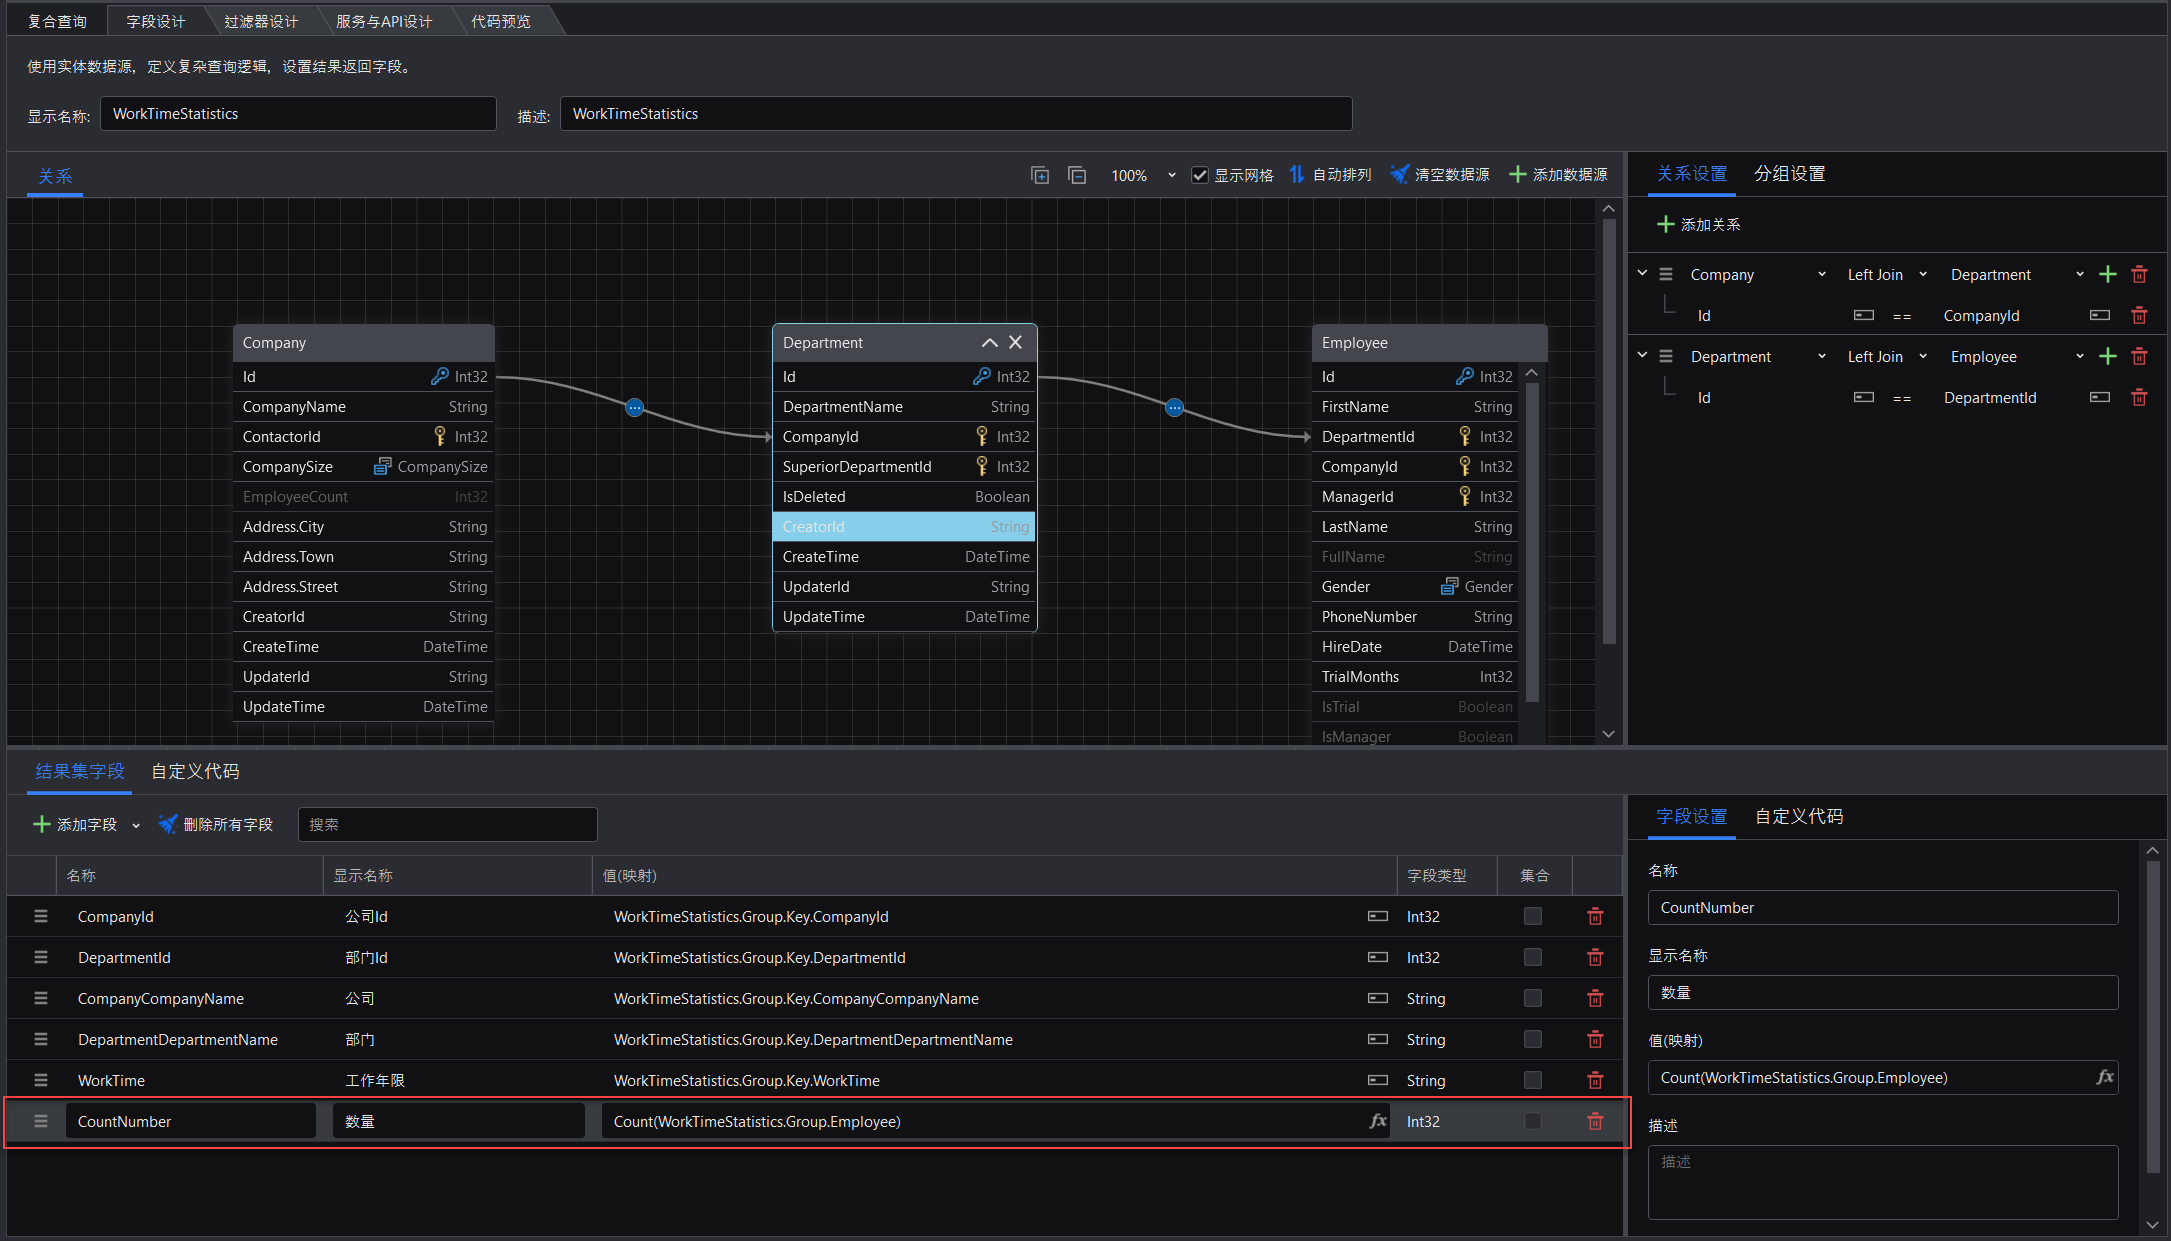Screen dimensions: 2171x1241
Task: Add condition to Company–Department join
Action: click(2108, 274)
